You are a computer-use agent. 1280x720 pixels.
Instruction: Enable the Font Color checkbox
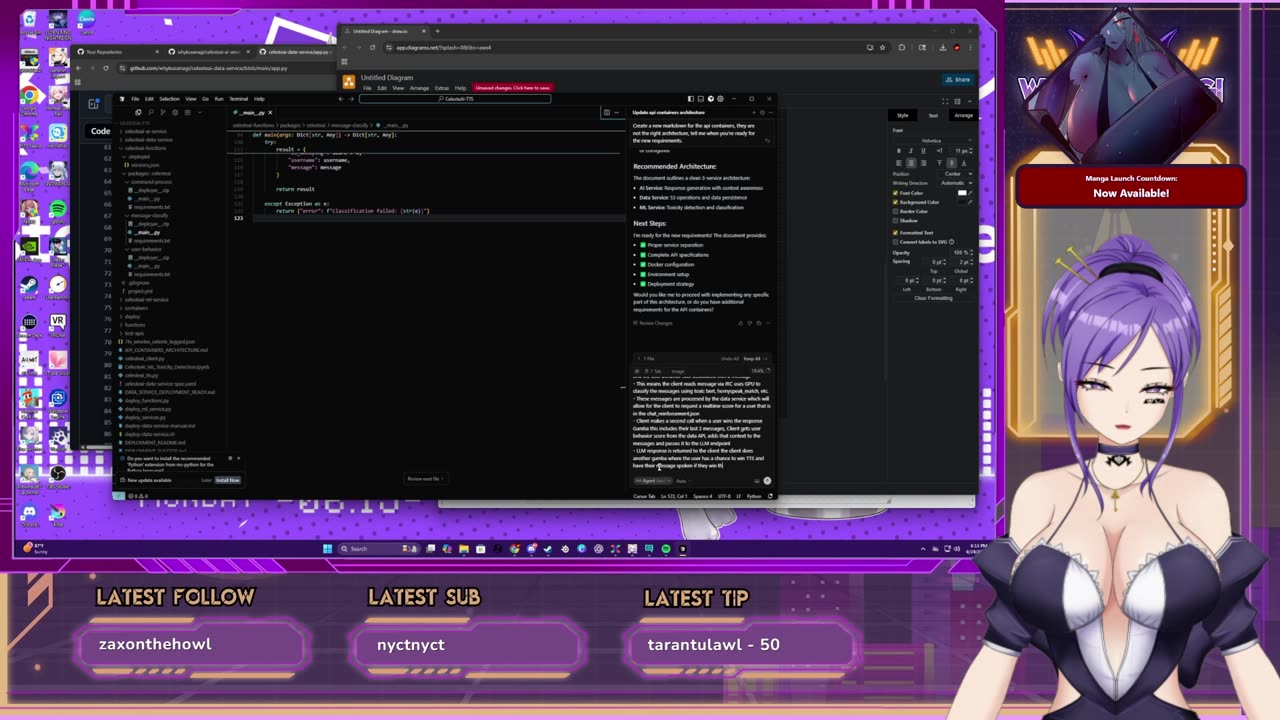coord(895,193)
